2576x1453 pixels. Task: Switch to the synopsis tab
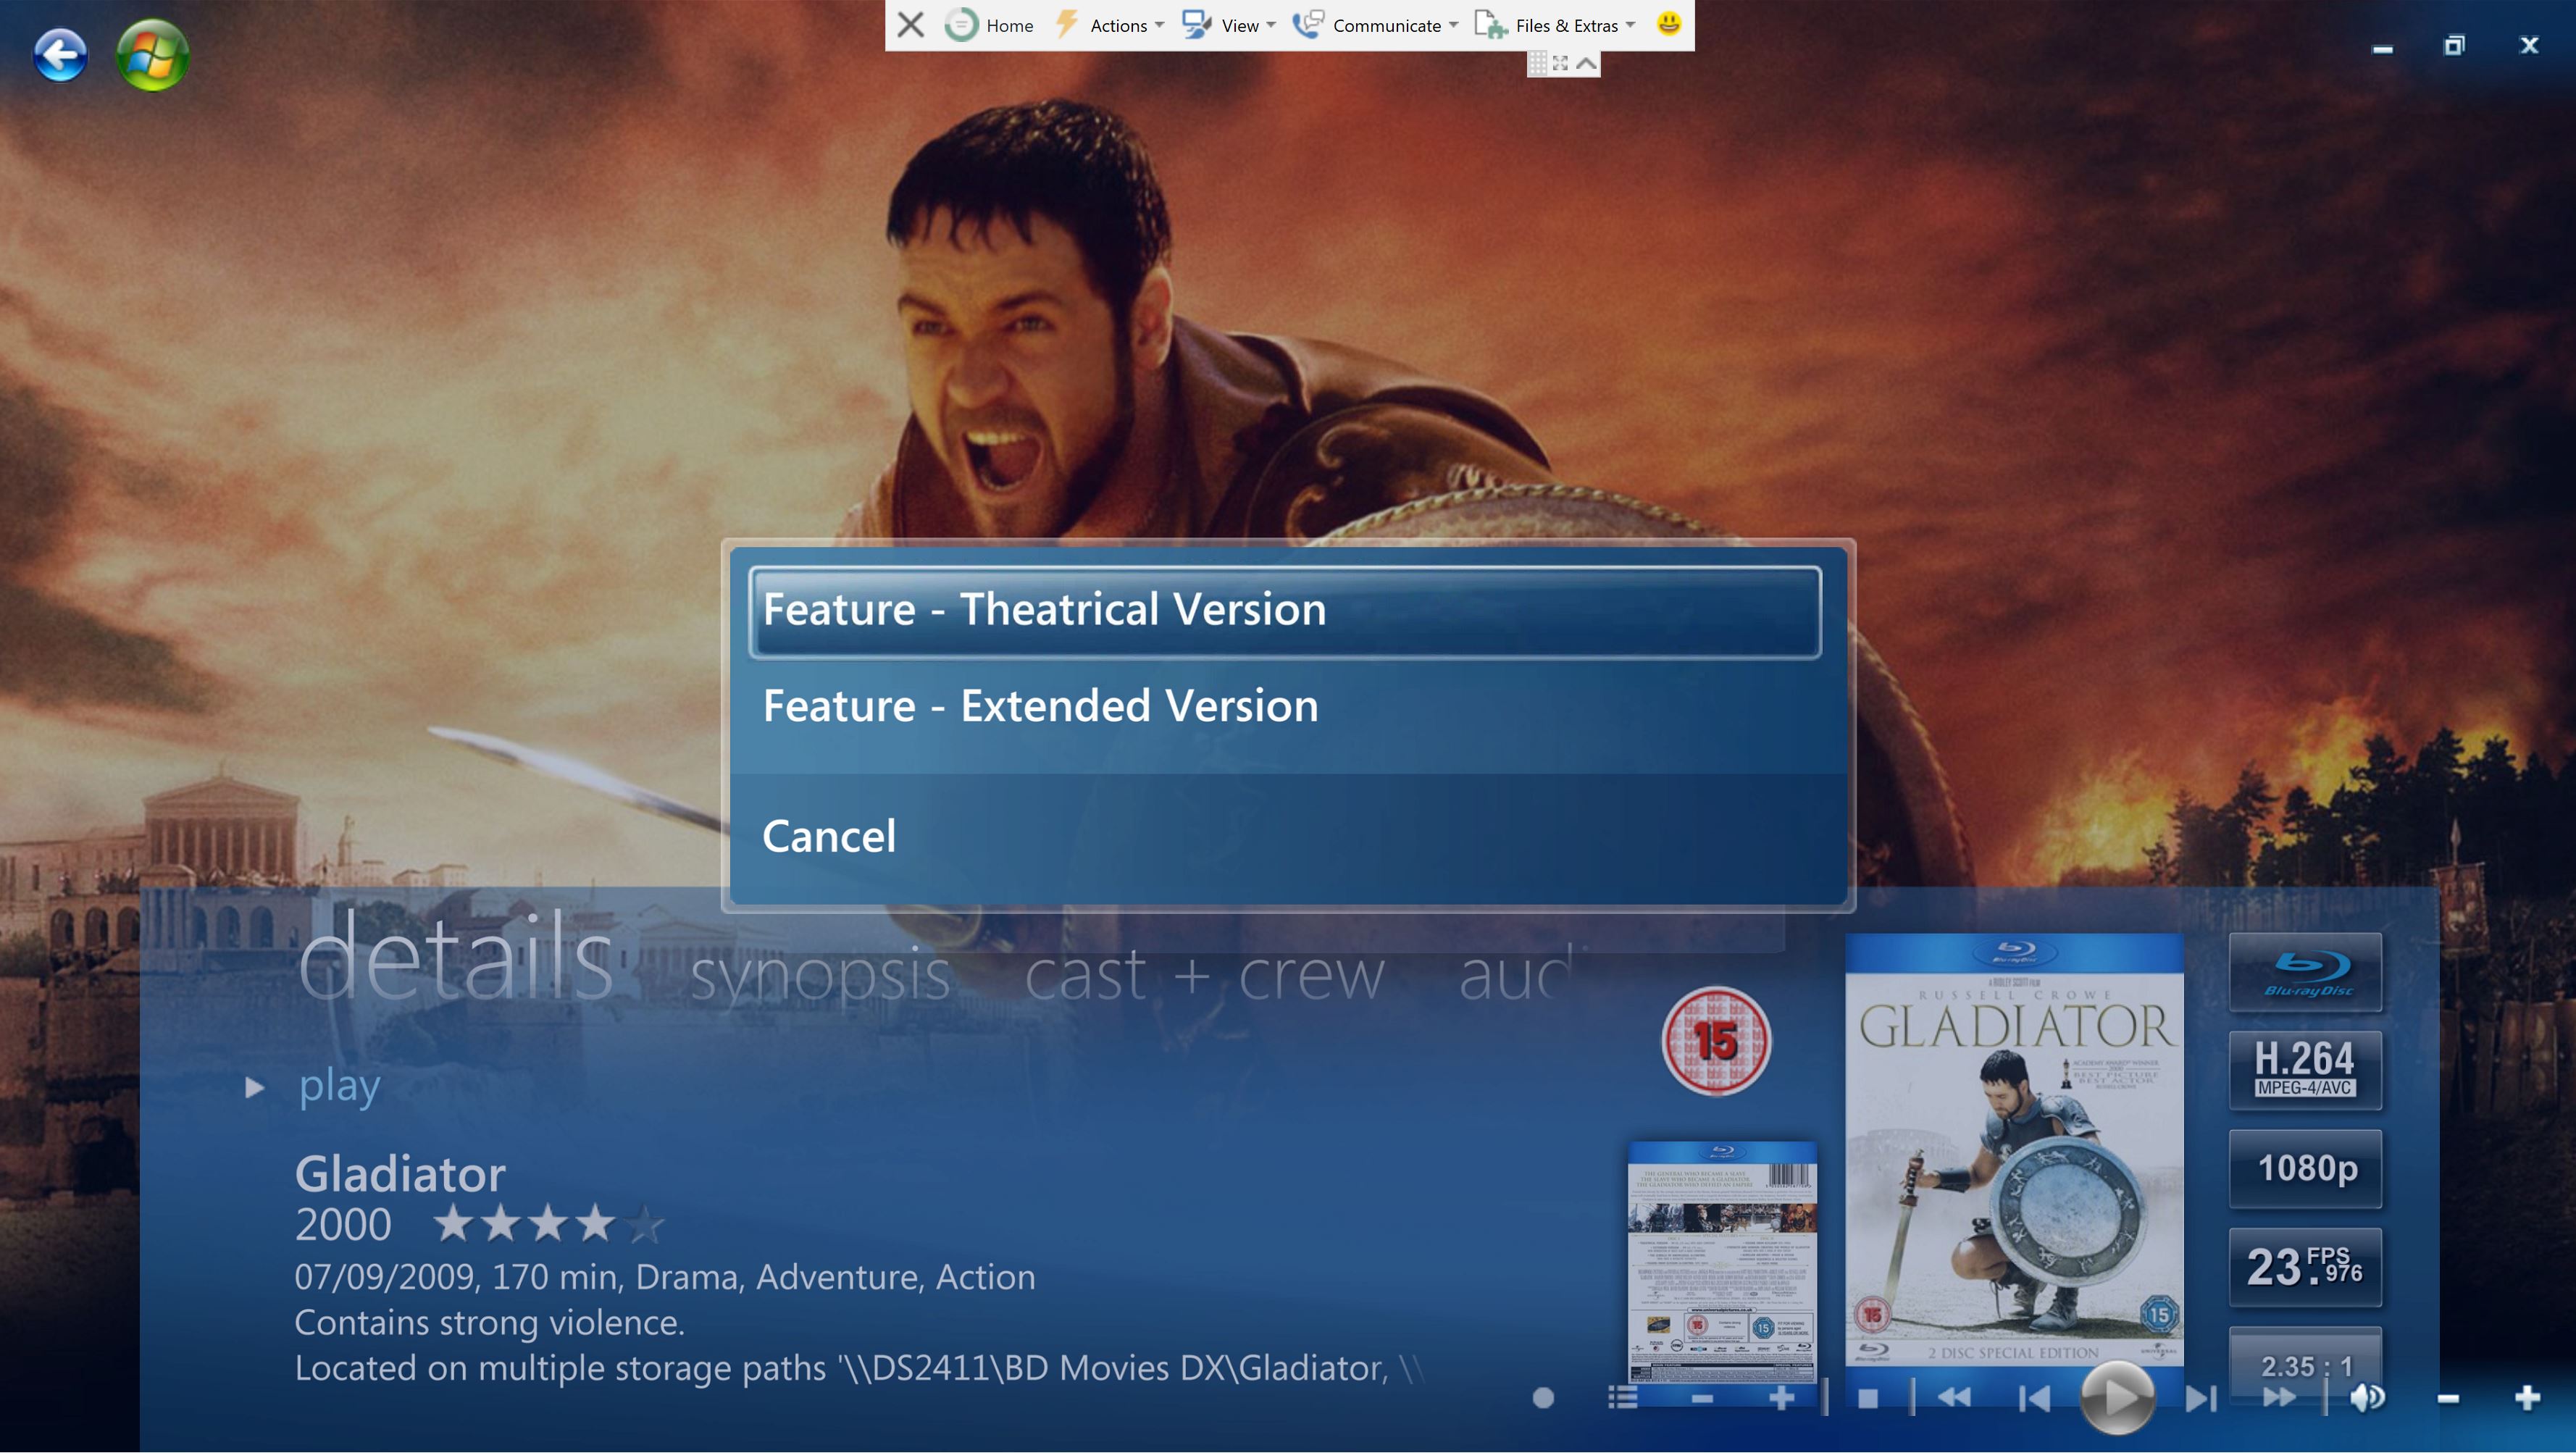pos(820,975)
